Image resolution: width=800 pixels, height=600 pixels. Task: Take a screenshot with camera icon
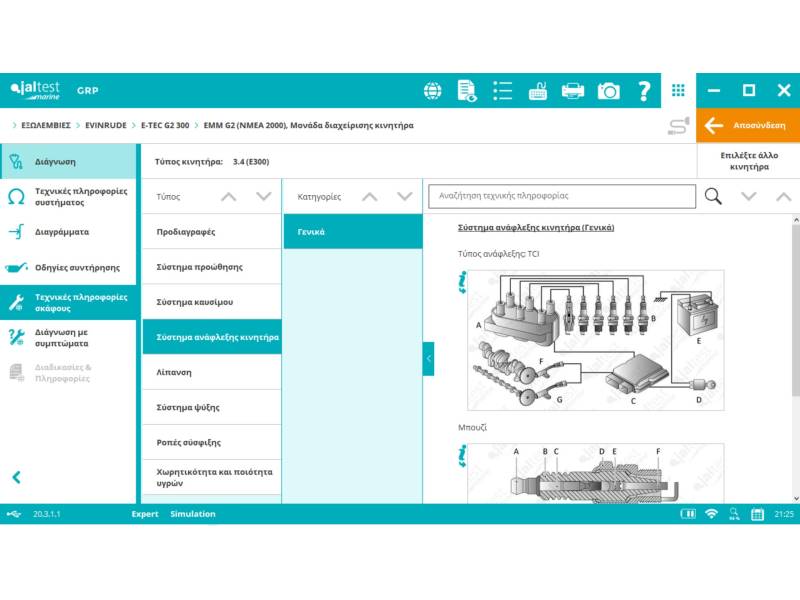(x=608, y=91)
